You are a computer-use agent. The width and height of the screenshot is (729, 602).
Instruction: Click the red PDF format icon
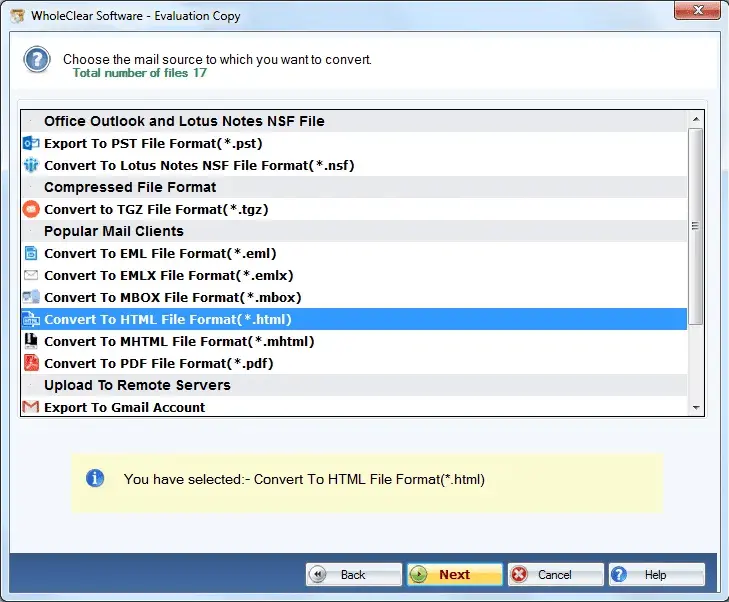[x=31, y=363]
